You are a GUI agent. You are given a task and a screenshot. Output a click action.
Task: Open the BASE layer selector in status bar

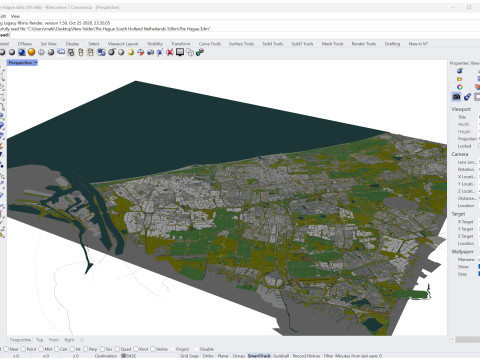131,356
